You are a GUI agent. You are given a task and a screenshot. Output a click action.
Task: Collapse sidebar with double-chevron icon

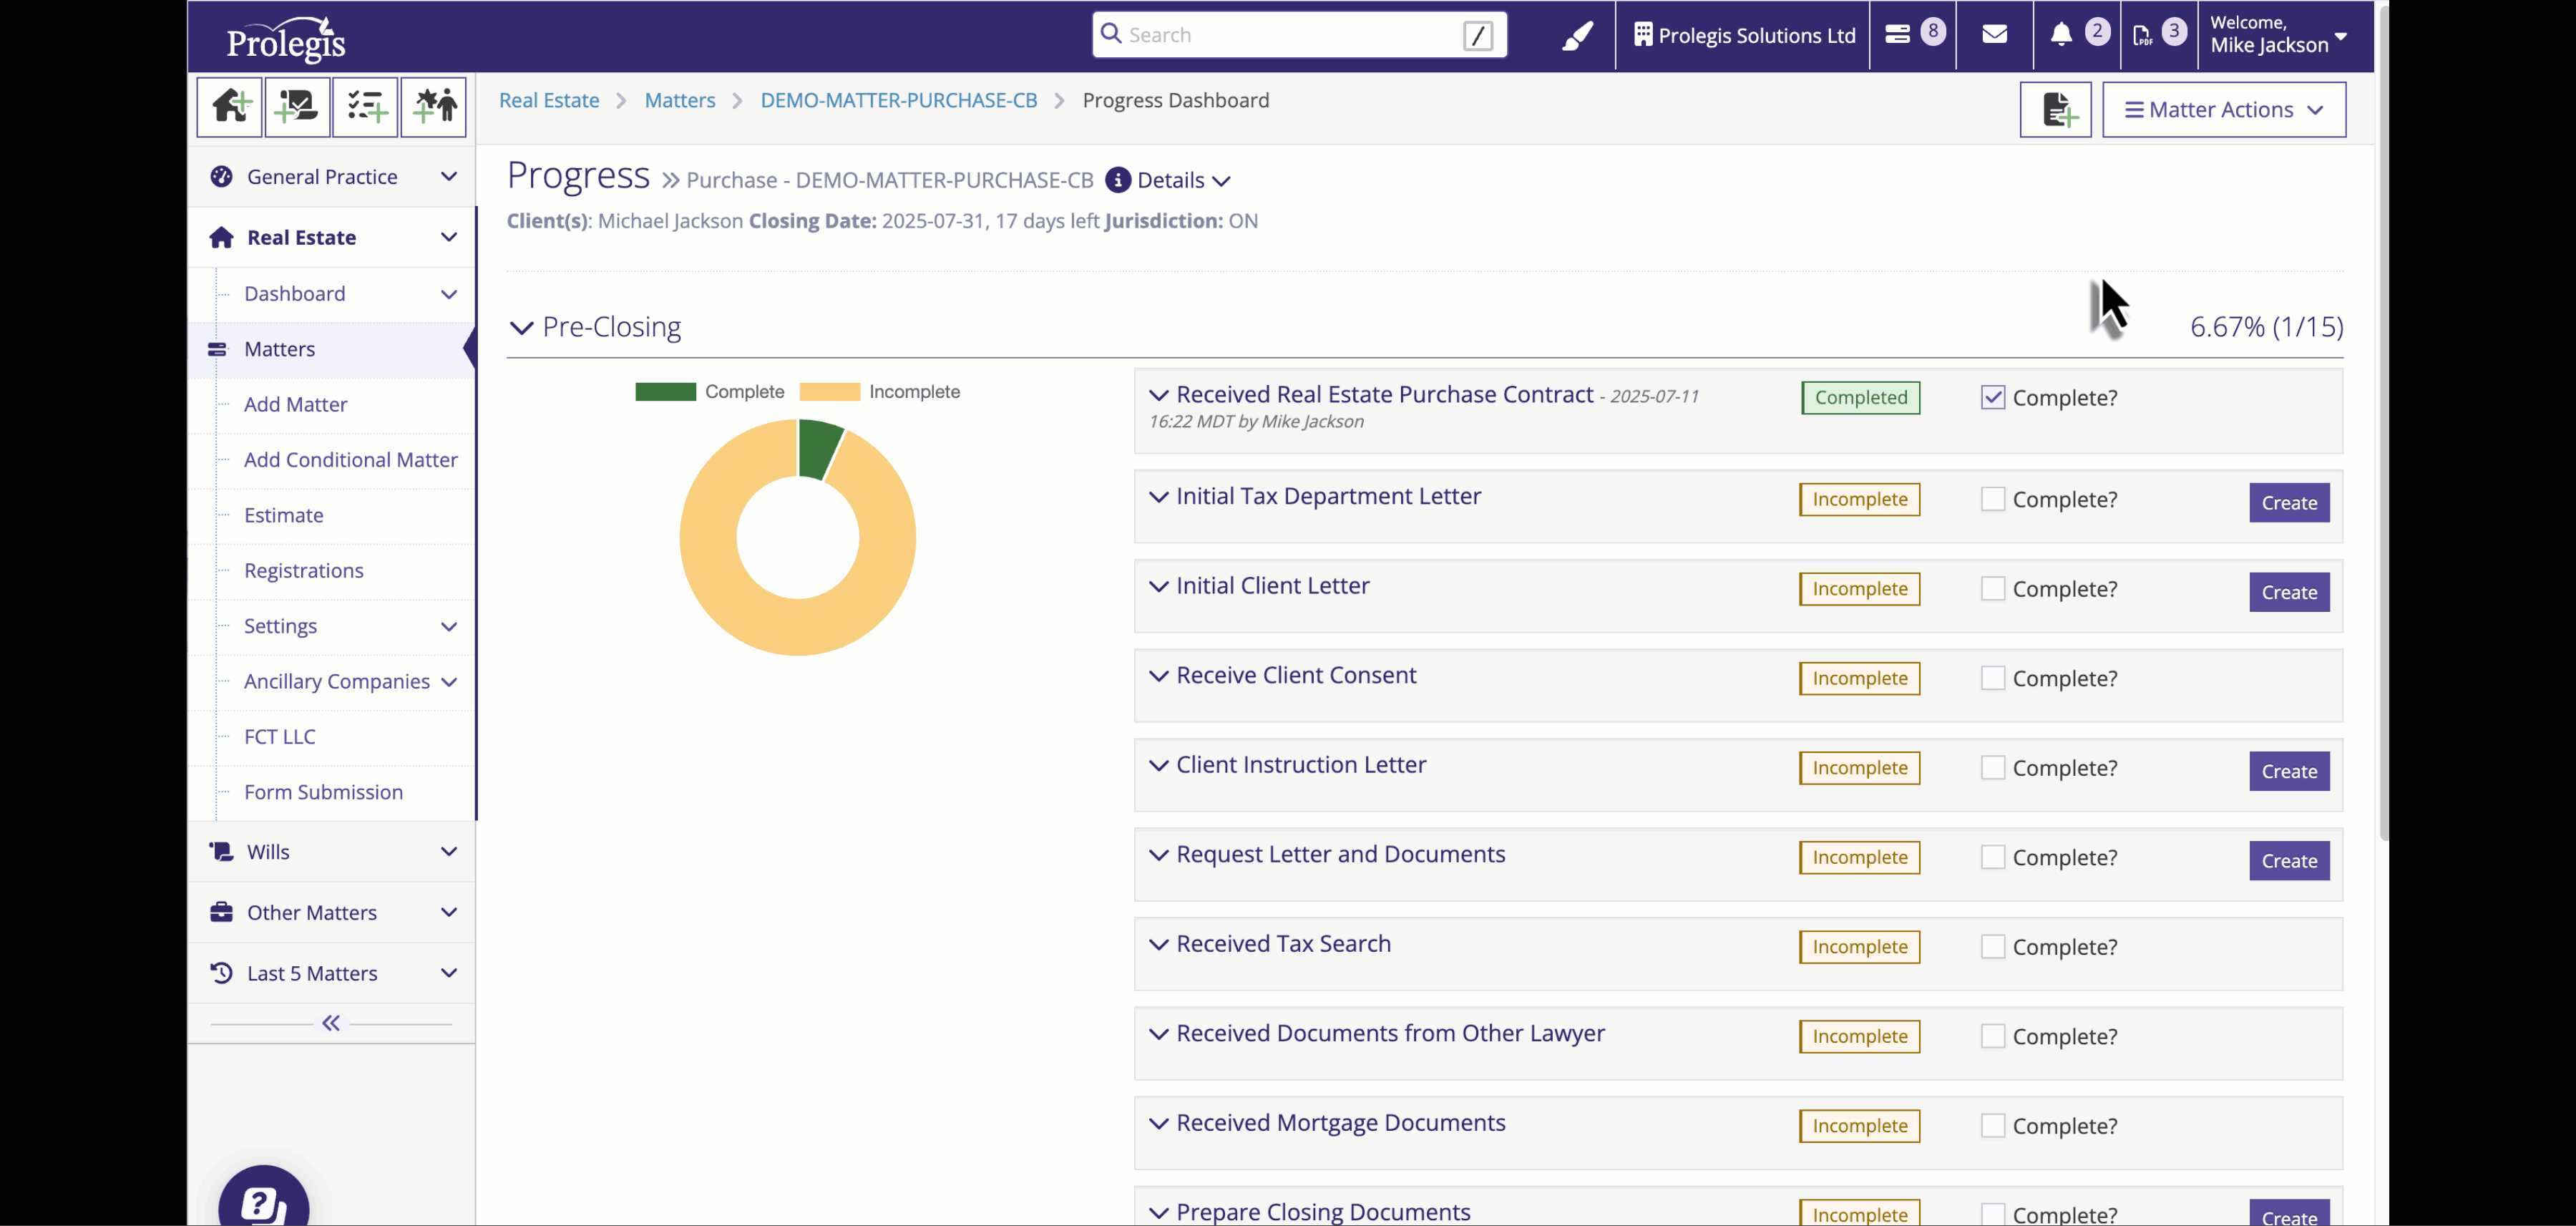[331, 1023]
